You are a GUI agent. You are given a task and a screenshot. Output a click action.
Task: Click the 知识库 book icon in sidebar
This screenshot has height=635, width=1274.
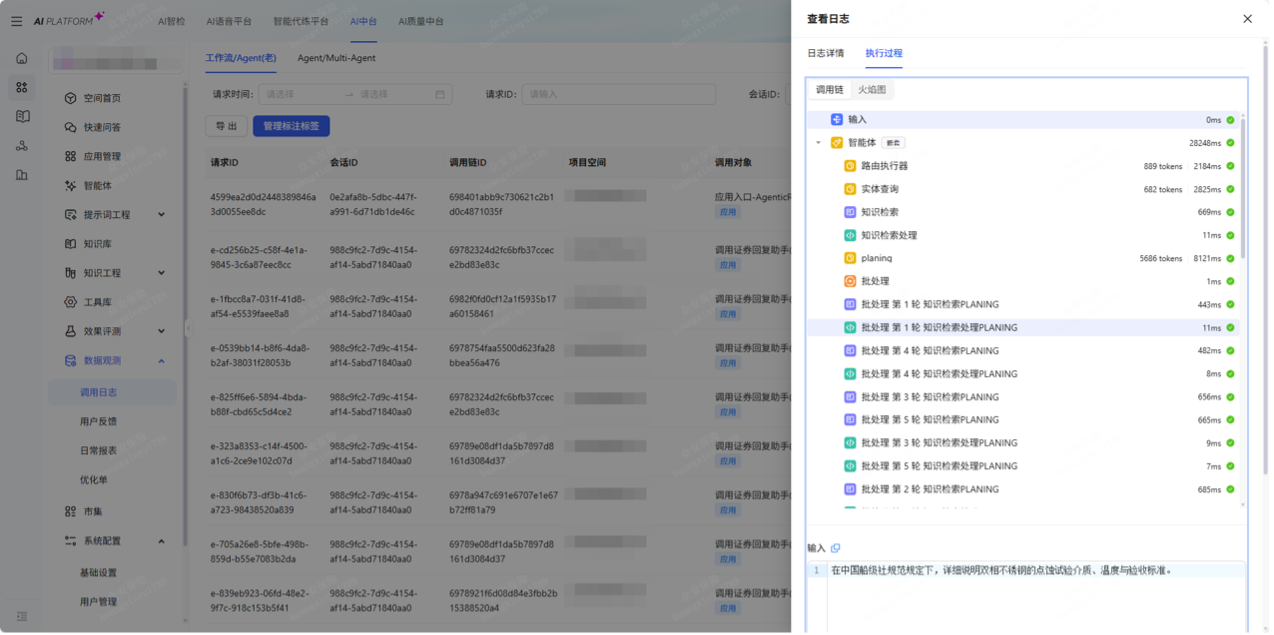[70, 243]
